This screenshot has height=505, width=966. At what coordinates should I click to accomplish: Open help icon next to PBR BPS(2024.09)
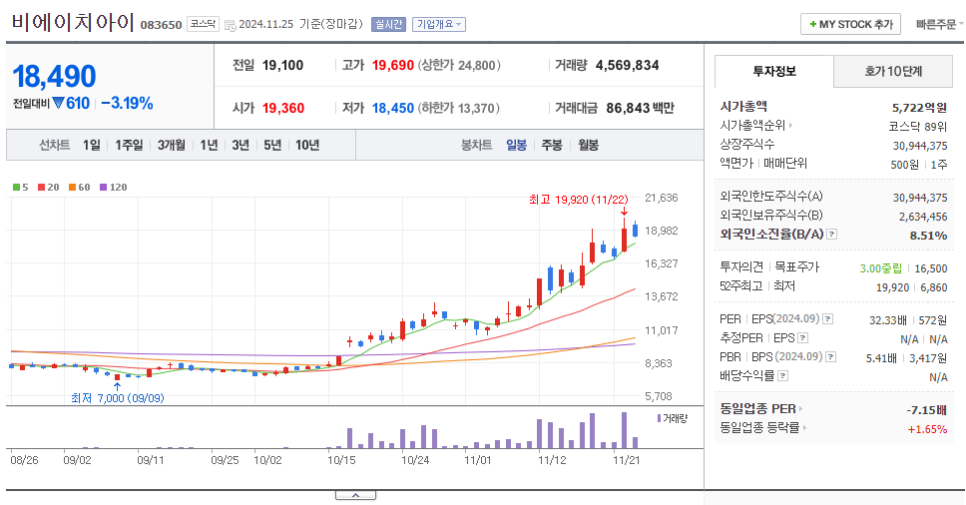tap(831, 357)
